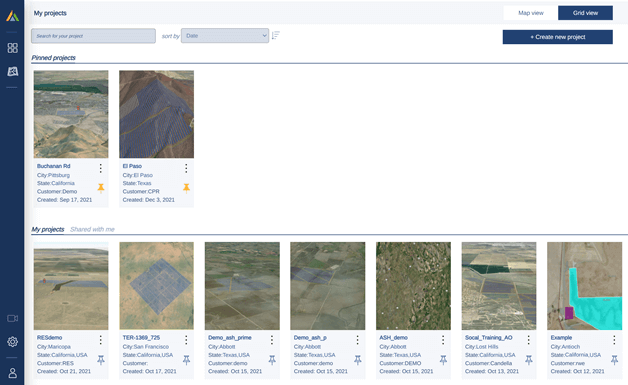Click 'Customer:Candela' text
Viewport: 628px width, 385px height.
pos(489,363)
